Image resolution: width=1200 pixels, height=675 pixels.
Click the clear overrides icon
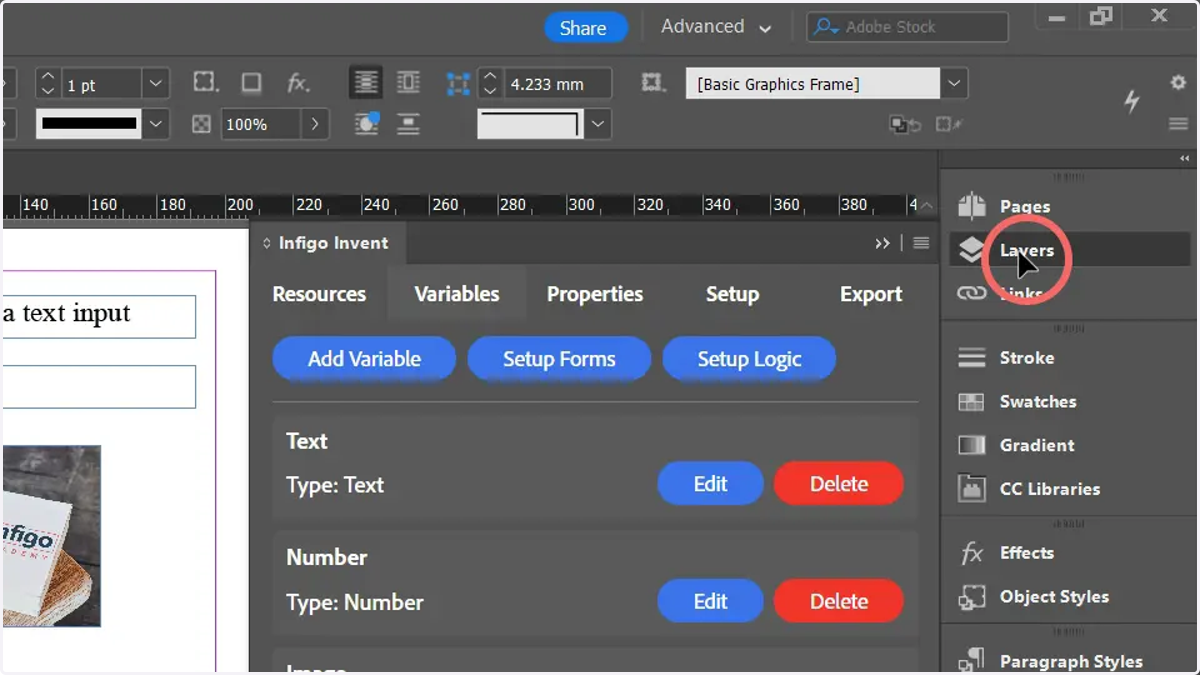pos(905,124)
